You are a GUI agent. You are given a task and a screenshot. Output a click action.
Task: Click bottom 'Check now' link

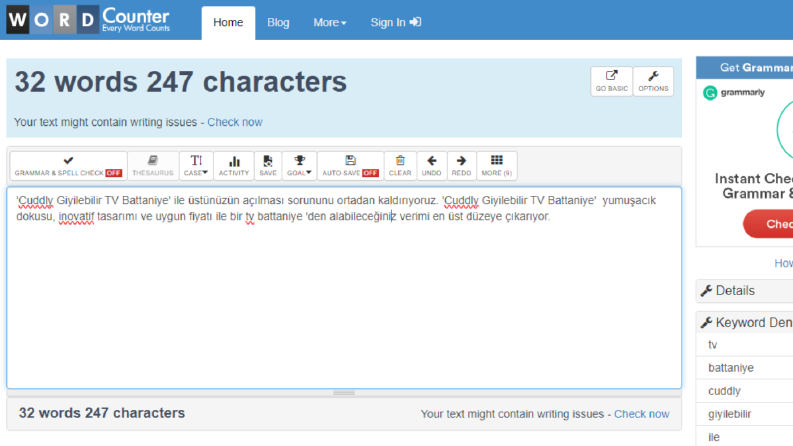point(641,414)
